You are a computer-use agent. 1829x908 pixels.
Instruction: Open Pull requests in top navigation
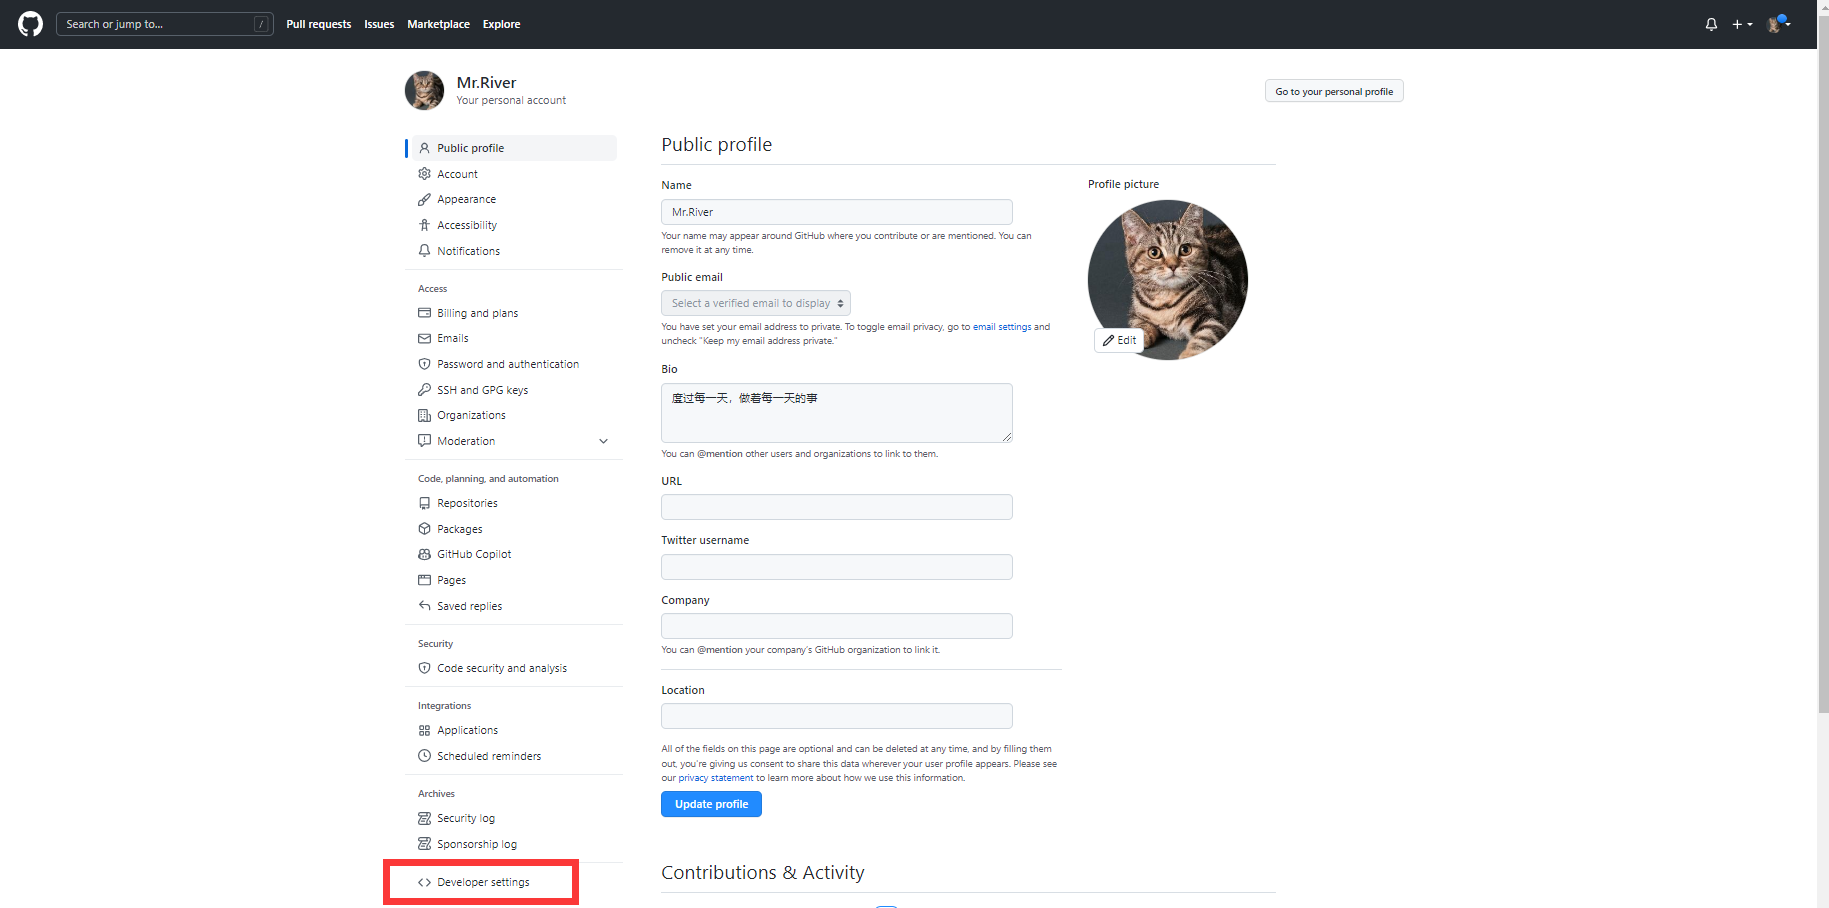tap(318, 24)
